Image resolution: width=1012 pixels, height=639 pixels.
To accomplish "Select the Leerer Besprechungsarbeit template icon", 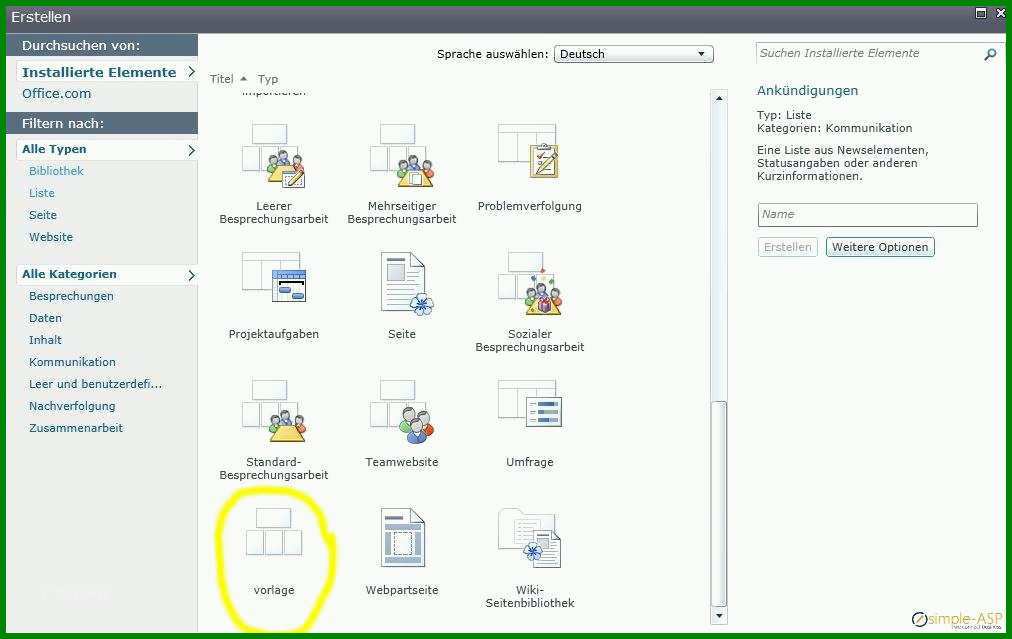I will [274, 156].
